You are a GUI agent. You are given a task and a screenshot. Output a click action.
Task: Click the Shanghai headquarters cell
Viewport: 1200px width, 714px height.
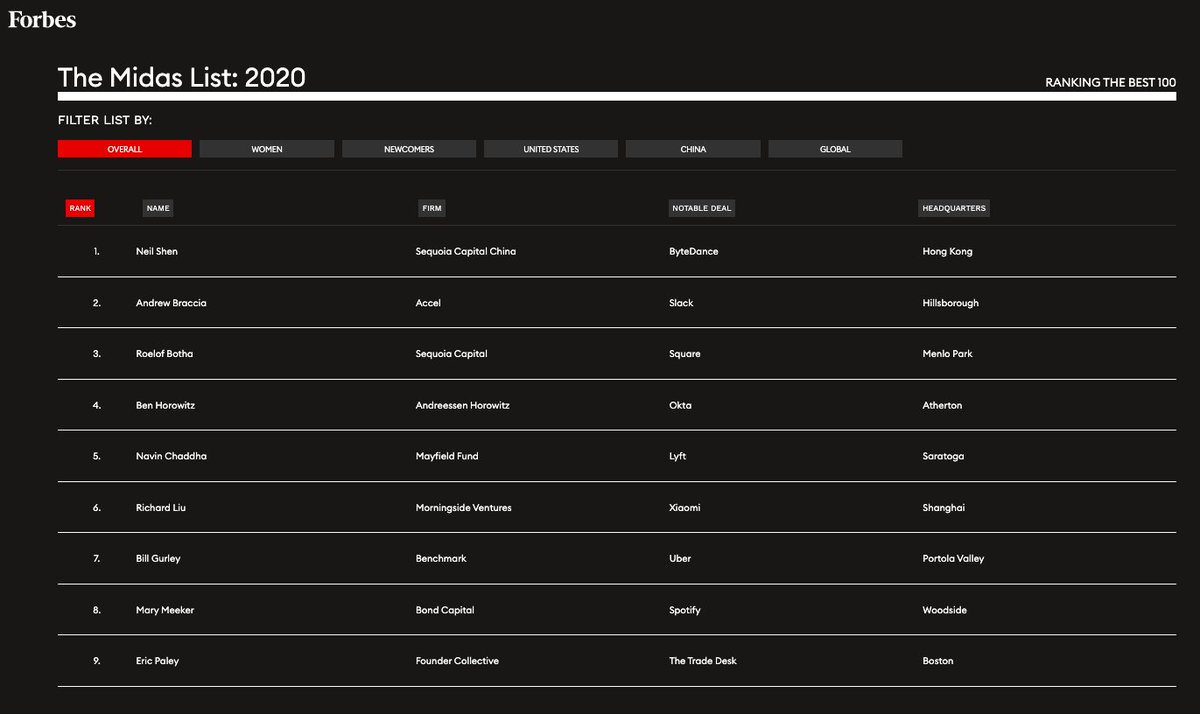click(943, 507)
